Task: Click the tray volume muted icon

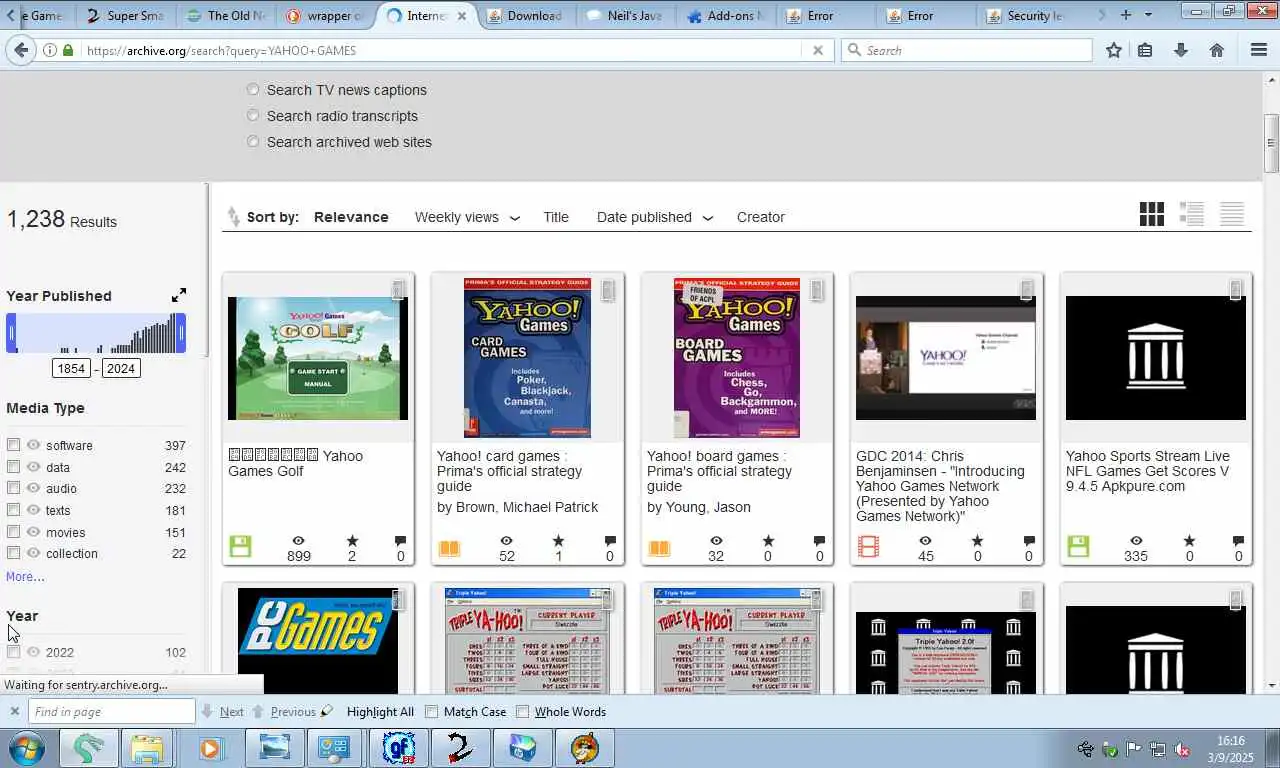Action: click(x=1181, y=749)
